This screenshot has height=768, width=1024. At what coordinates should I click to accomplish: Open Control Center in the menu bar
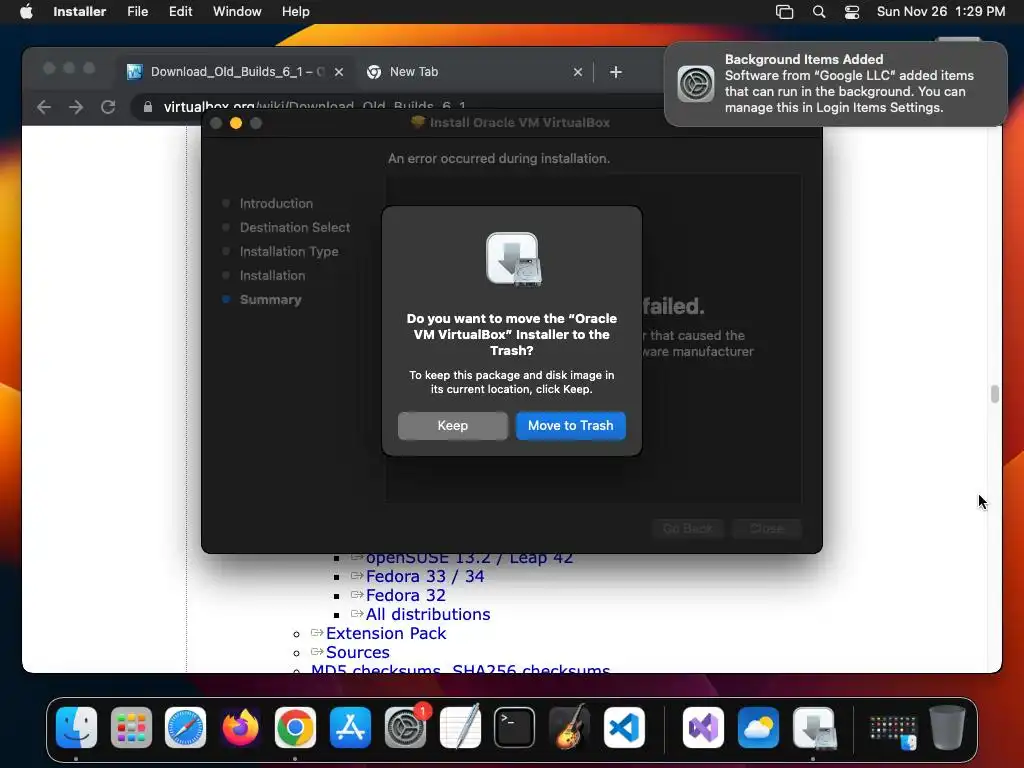(x=852, y=12)
